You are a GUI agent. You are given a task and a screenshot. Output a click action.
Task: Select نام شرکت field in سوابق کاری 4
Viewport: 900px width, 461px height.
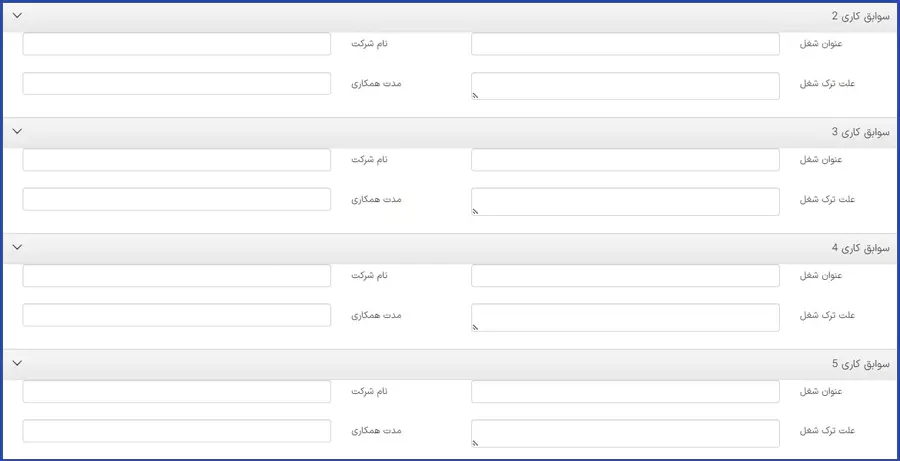click(176, 275)
